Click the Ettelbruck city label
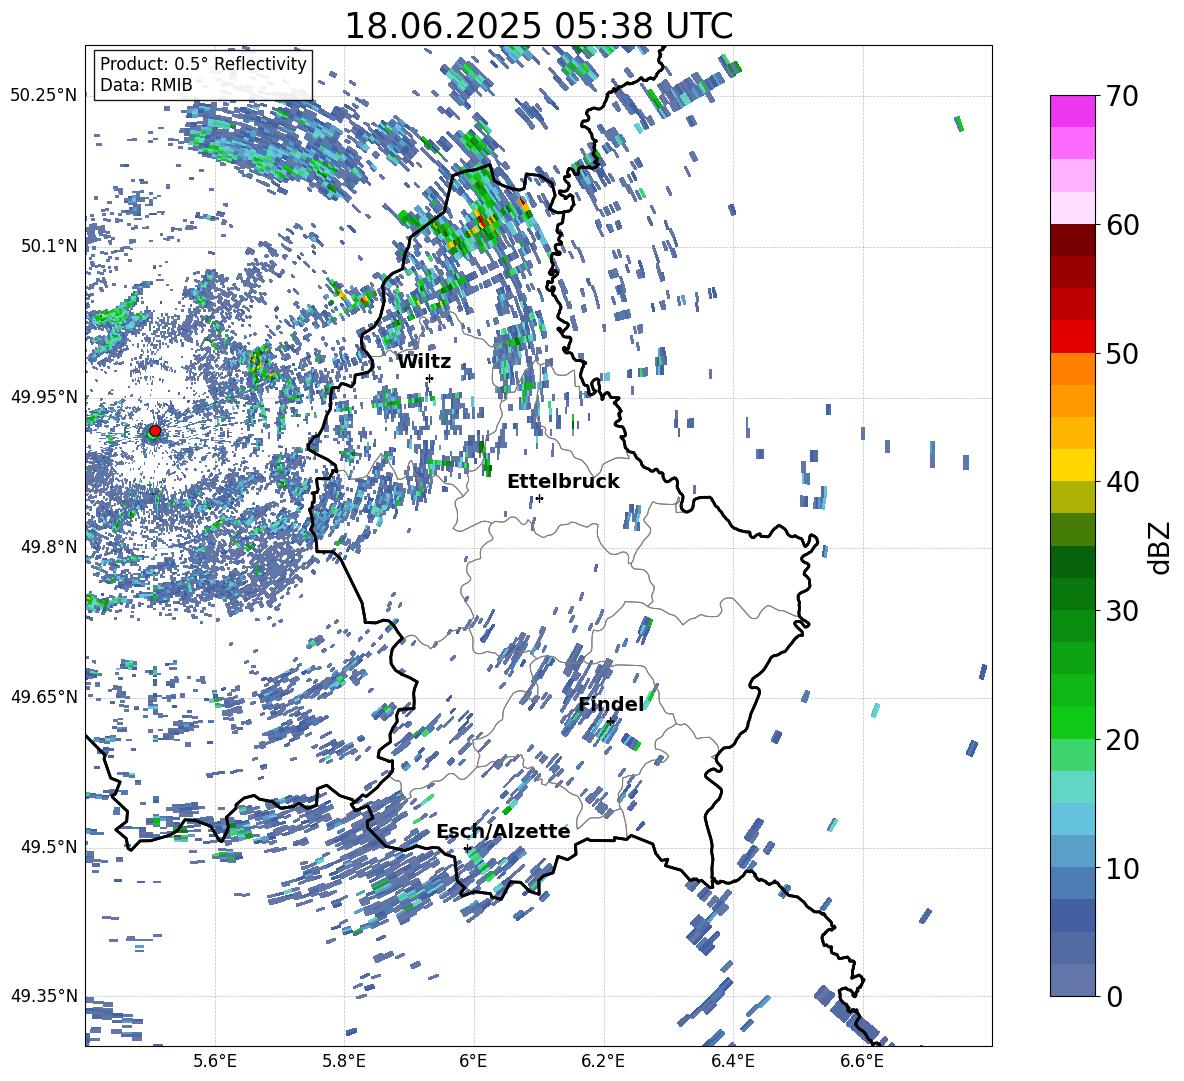Image resolution: width=1184 pixels, height=1081 pixels. [x=563, y=482]
